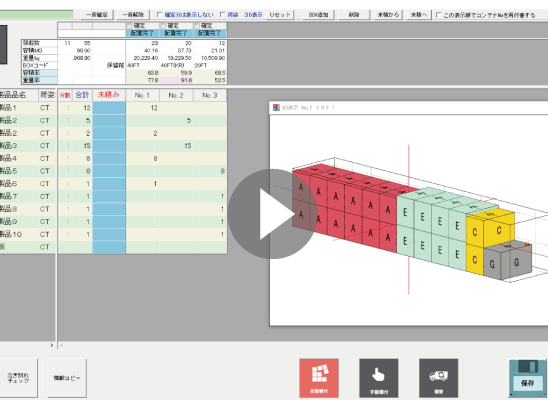Click the リセット button
548x400 pixels.
[280, 15]
